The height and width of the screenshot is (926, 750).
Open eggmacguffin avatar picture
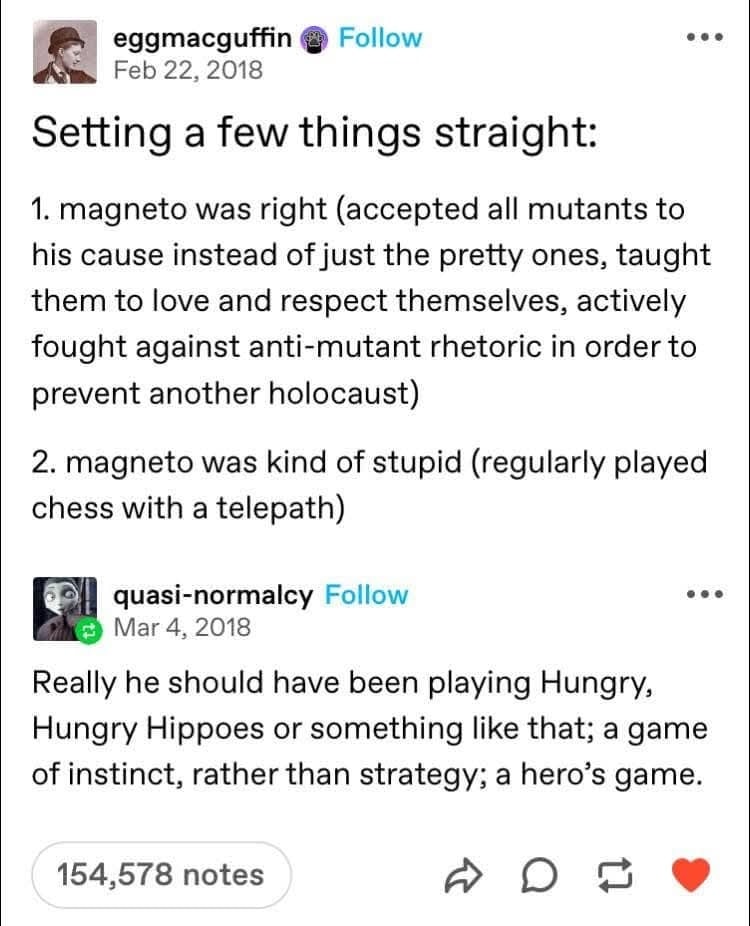click(64, 52)
